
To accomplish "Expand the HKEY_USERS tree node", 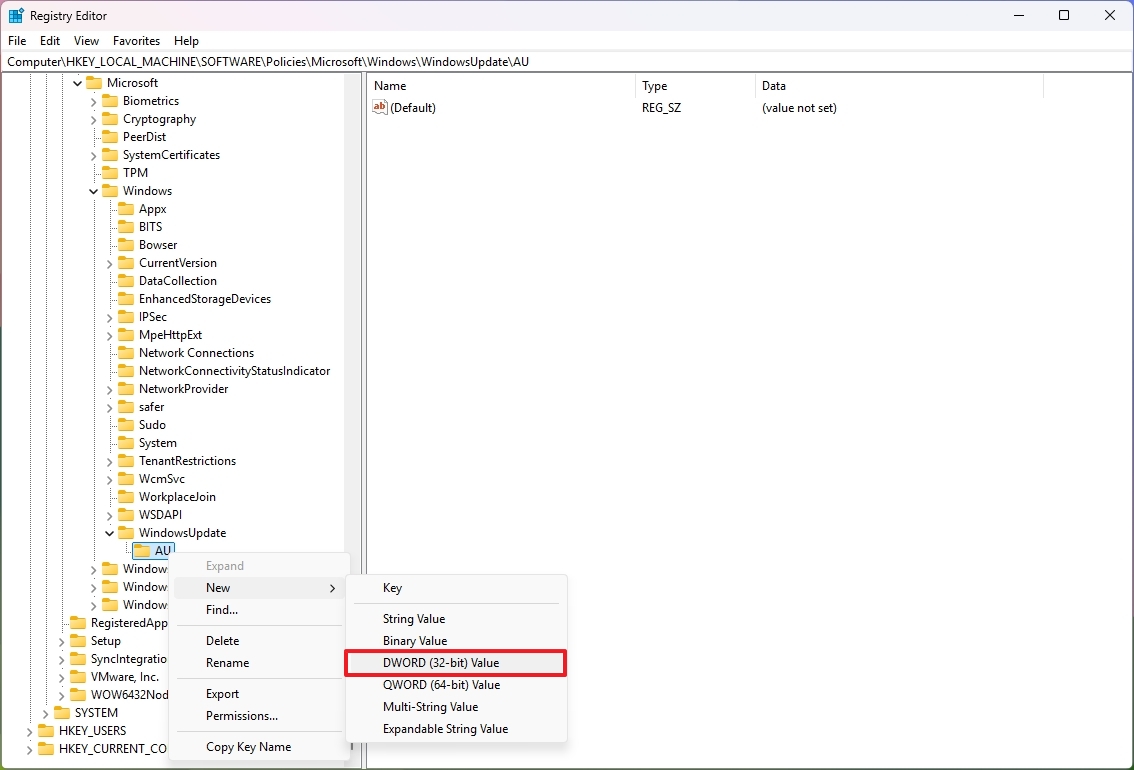I will click(30, 731).
